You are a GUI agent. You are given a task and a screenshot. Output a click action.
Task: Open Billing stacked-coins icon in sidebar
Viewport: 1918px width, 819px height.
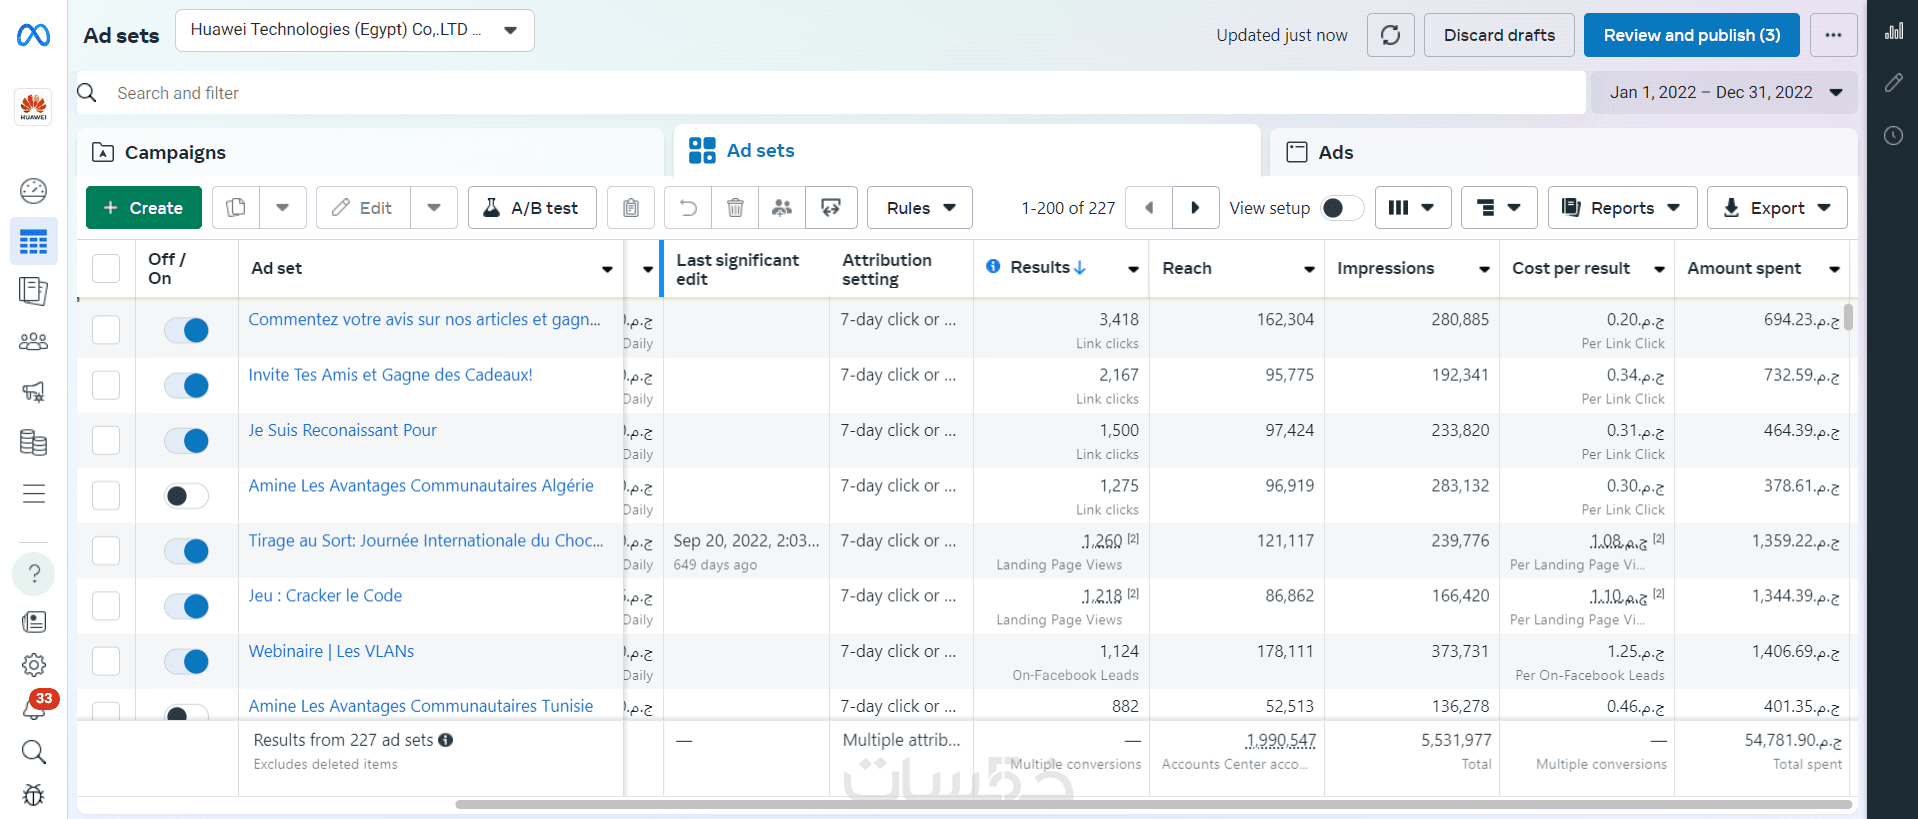(34, 443)
